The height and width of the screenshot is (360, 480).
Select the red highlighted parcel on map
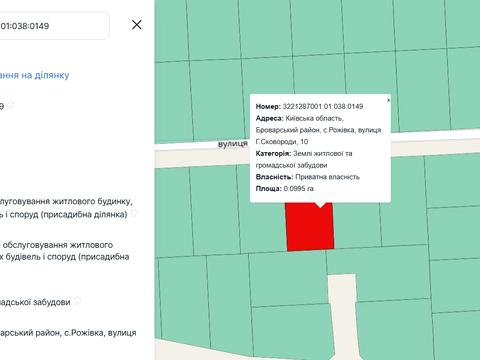310,228
